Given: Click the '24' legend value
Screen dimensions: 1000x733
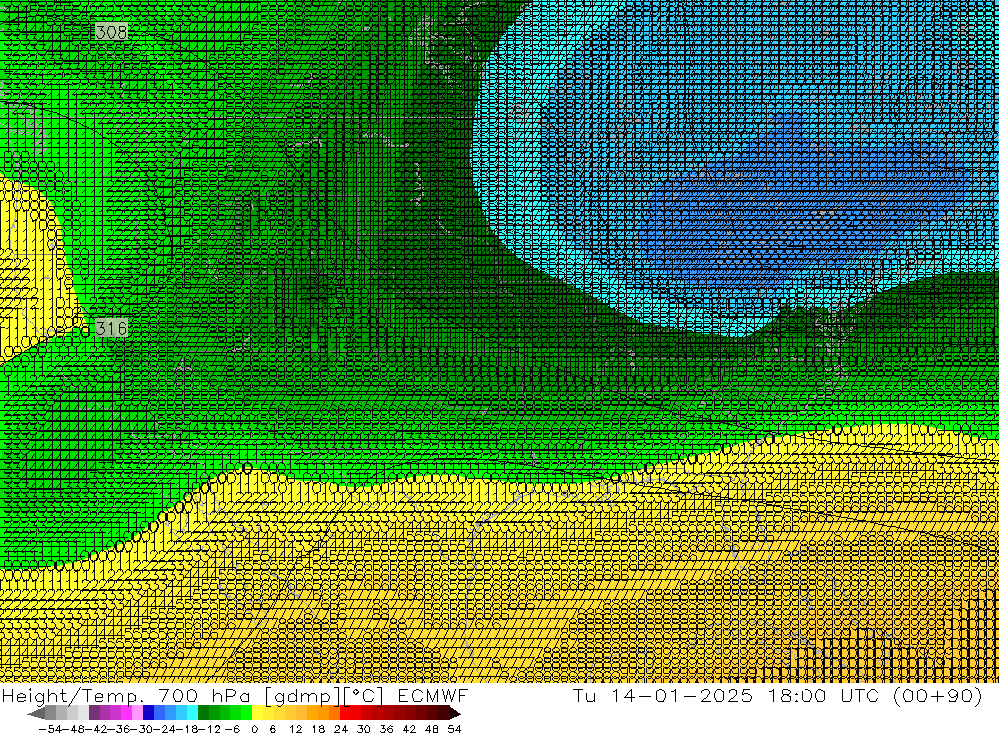Looking at the screenshot, I should tap(341, 729).
